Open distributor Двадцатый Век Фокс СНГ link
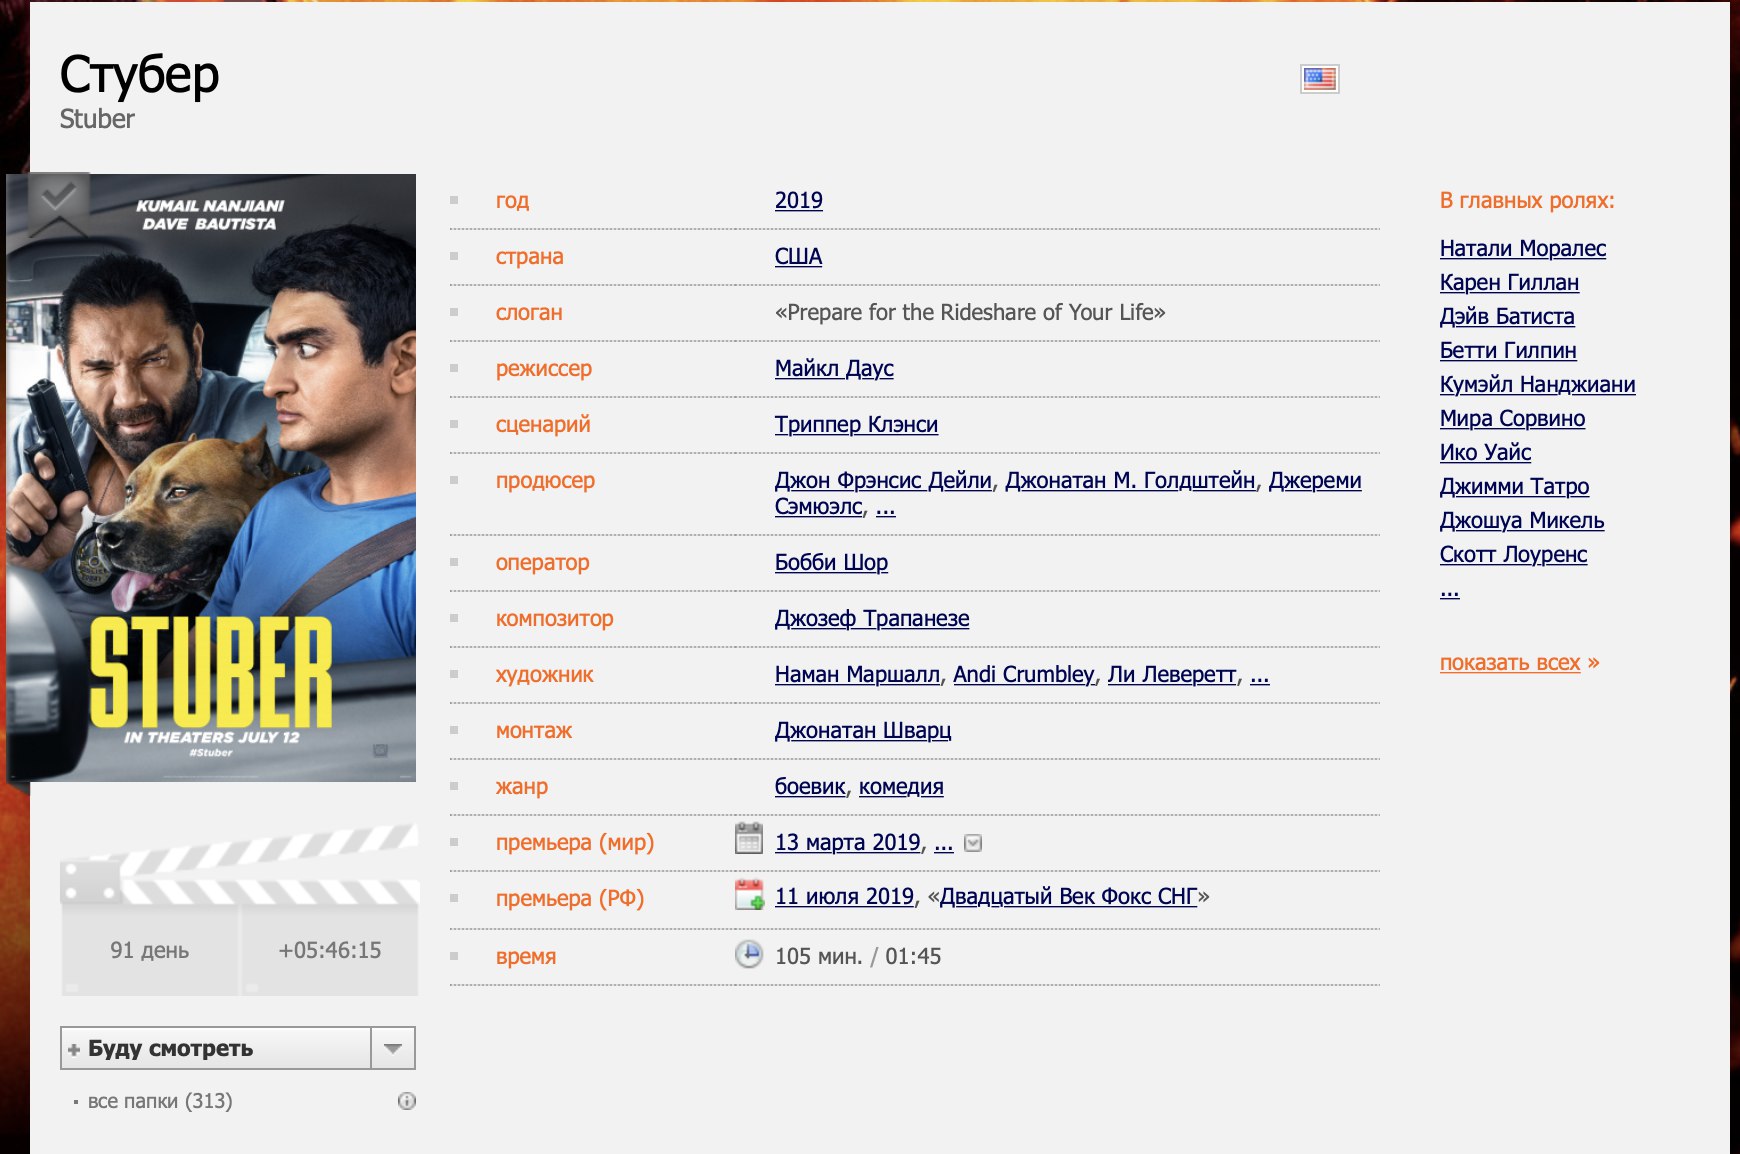 pos(1068,896)
